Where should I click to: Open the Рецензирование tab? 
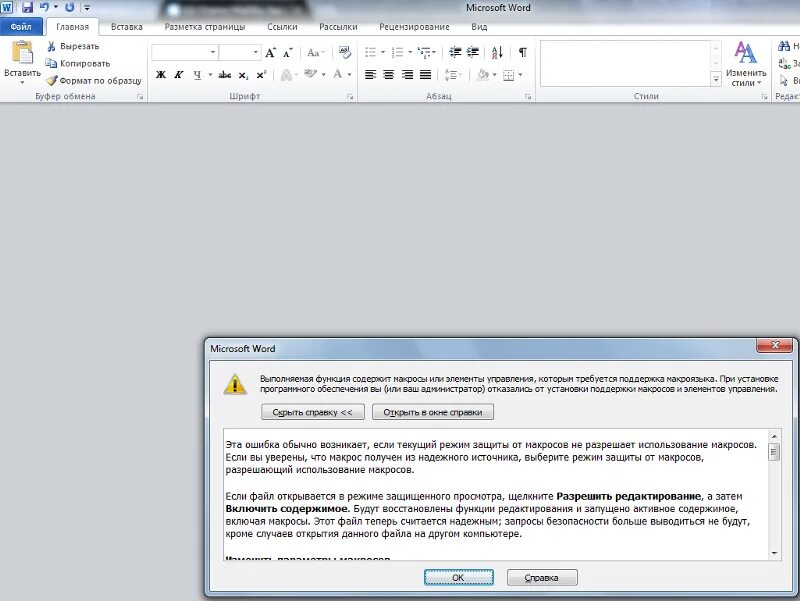click(414, 27)
